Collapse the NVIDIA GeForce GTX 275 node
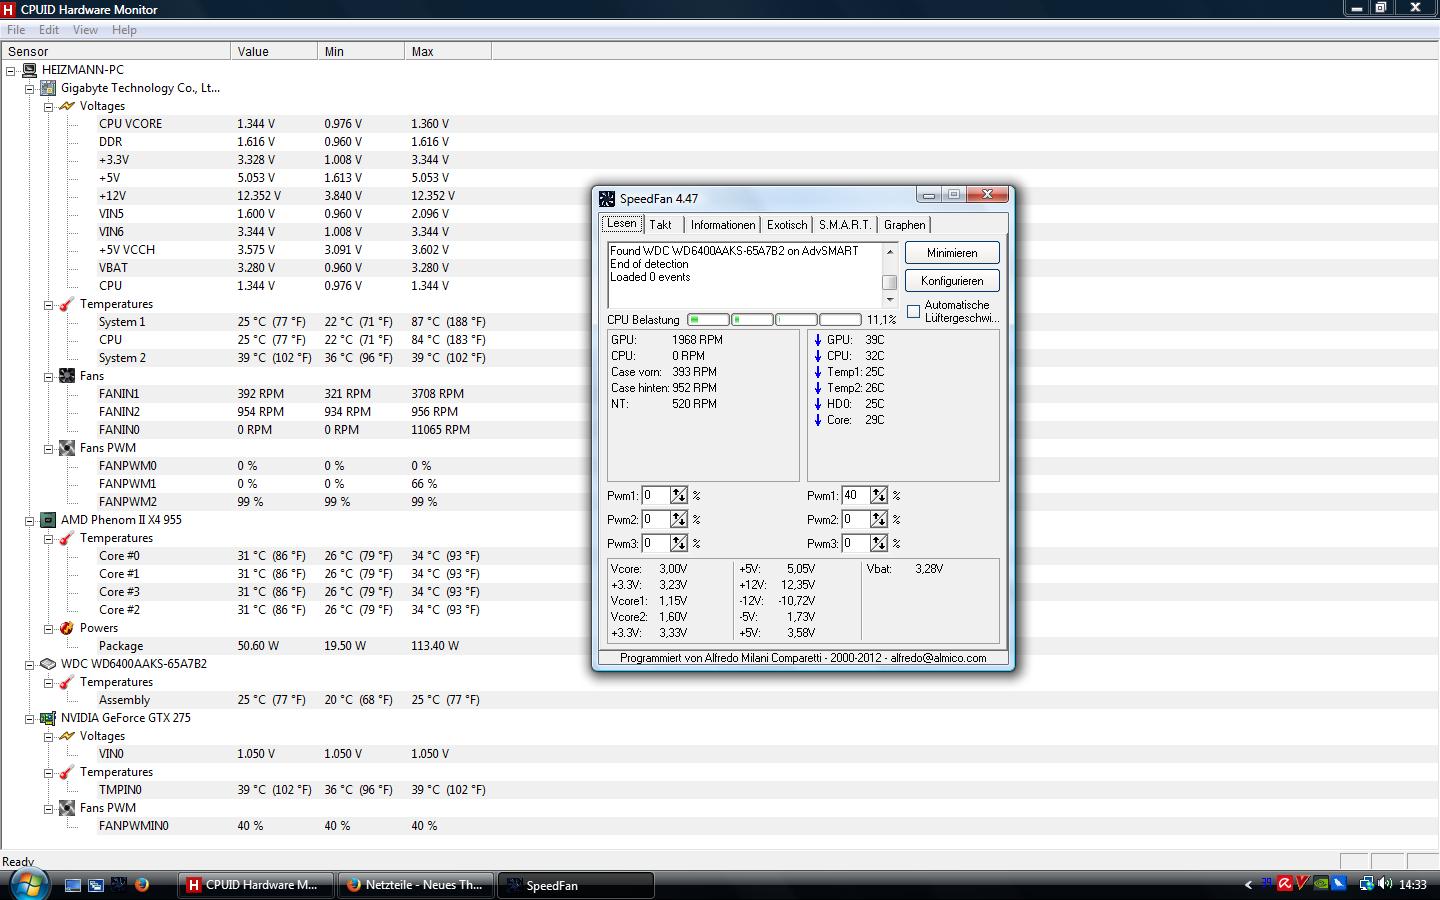This screenshot has height=900, width=1440. pos(30,718)
